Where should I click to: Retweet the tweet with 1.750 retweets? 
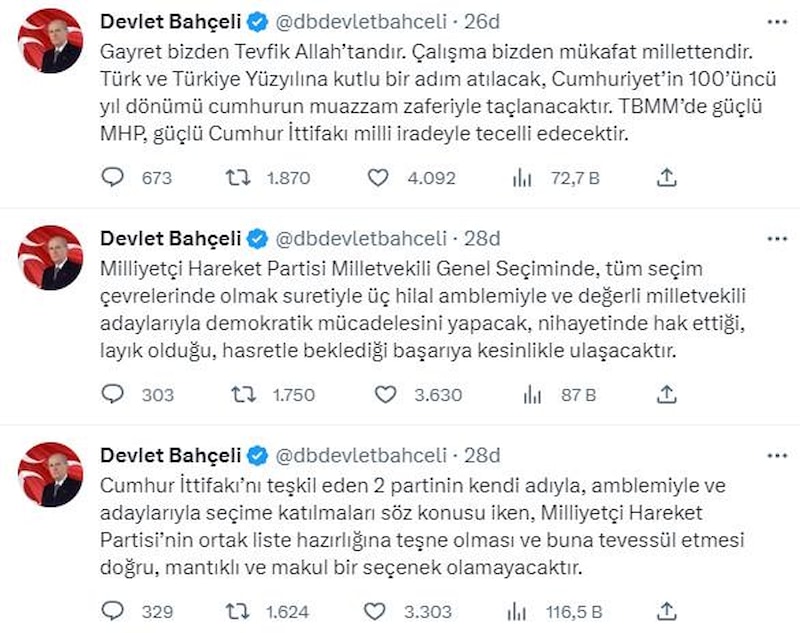click(x=243, y=395)
